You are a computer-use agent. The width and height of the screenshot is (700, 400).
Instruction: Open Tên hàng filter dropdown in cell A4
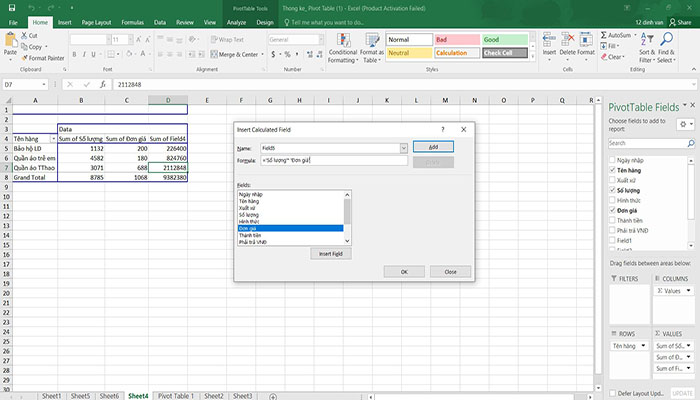(x=53, y=139)
